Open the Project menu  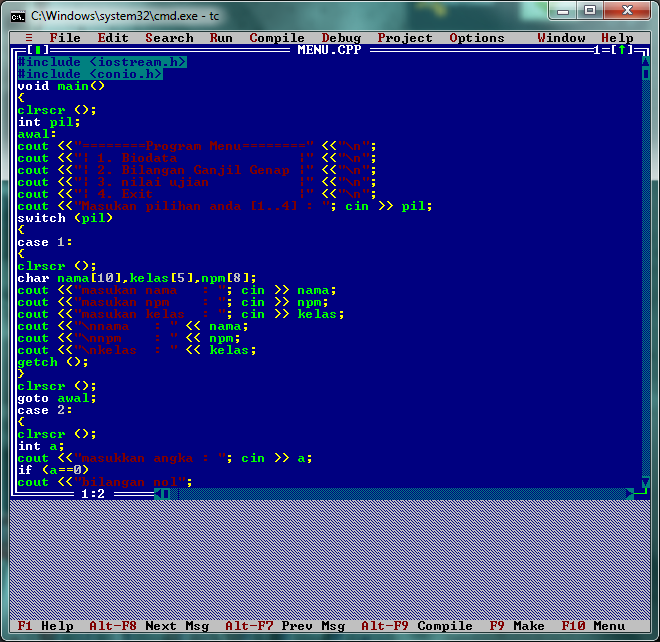(405, 38)
